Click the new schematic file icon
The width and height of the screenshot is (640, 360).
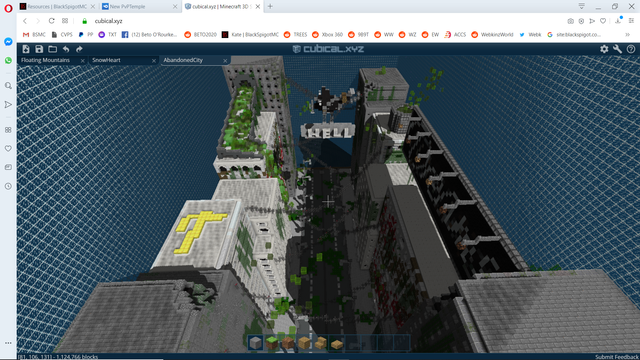[x=26, y=49]
